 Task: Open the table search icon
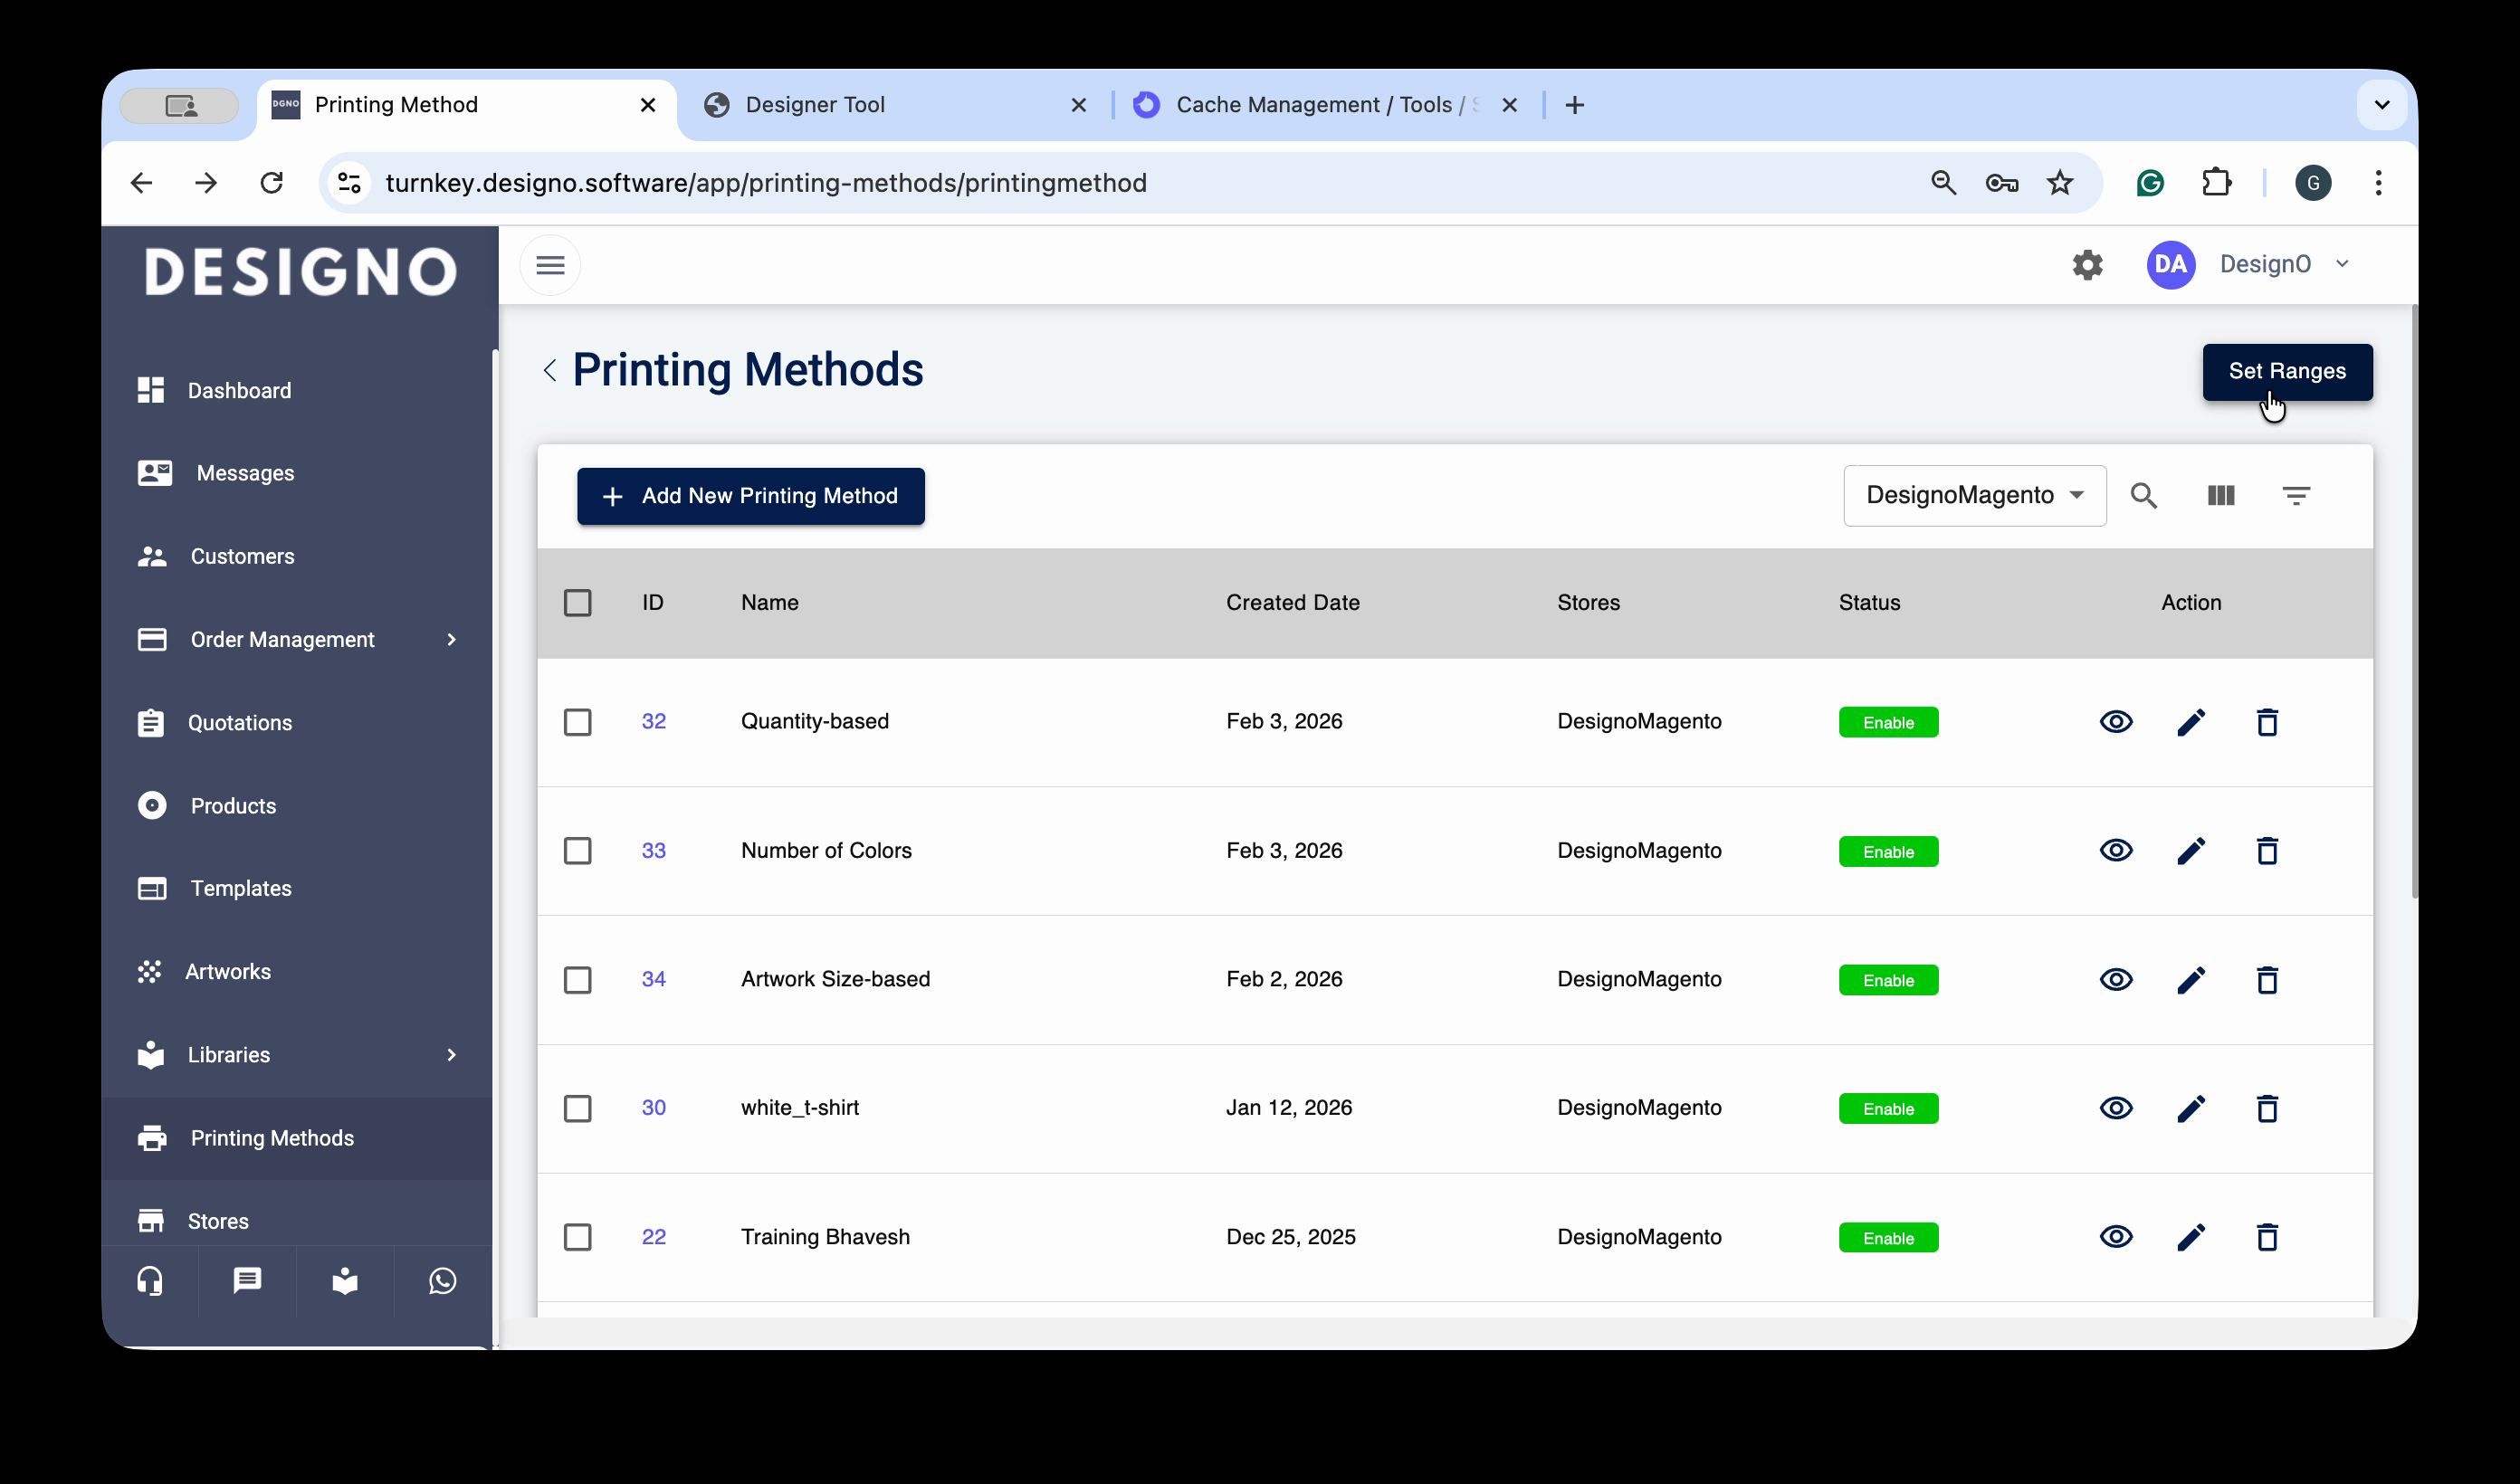pyautogui.click(x=2143, y=496)
